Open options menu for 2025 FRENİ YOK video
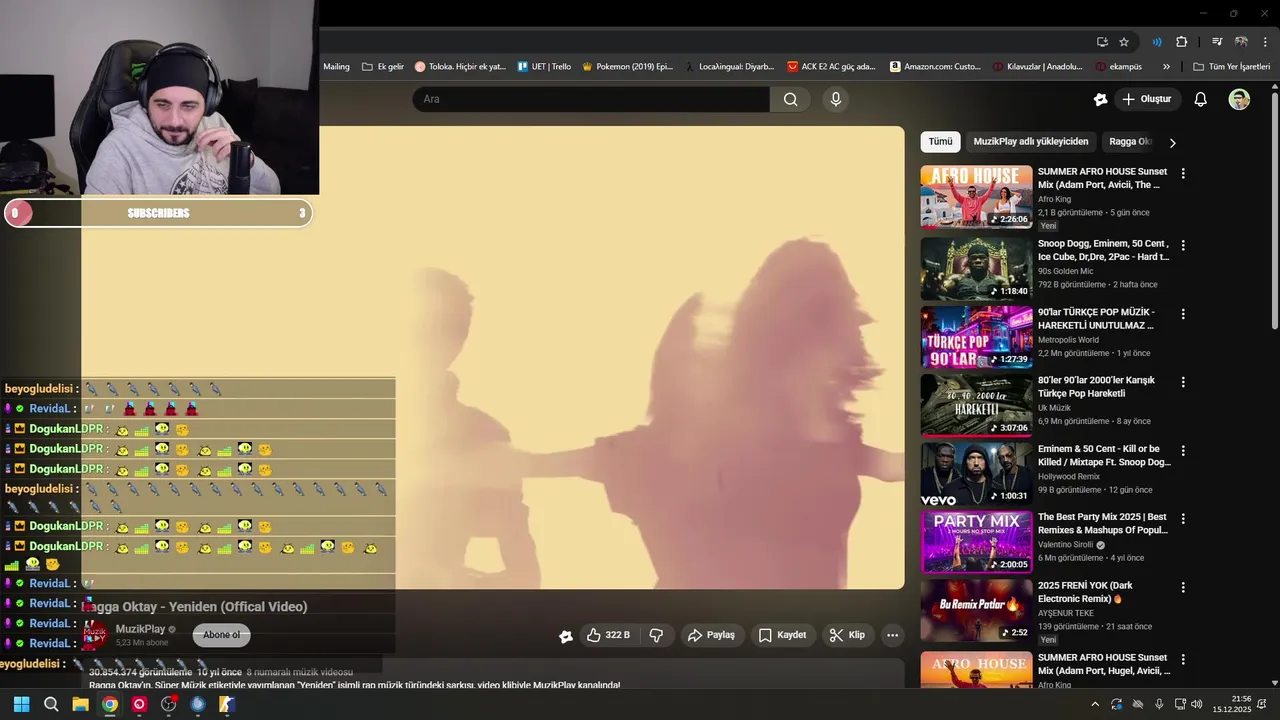The image size is (1280, 720). coord(1183,588)
